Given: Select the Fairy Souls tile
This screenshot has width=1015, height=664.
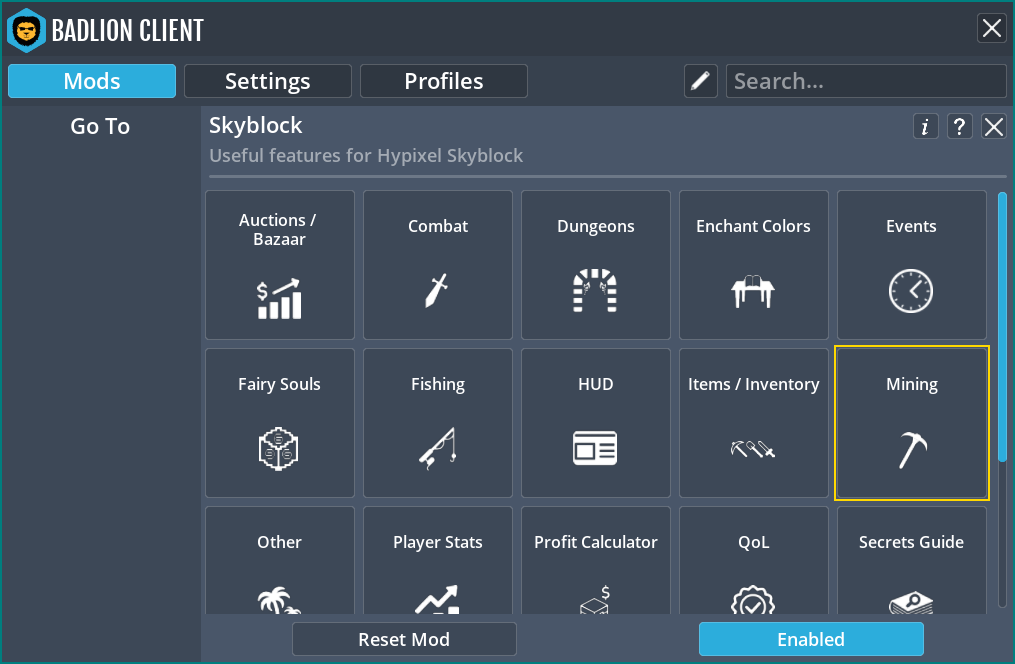Looking at the screenshot, I should pos(280,423).
